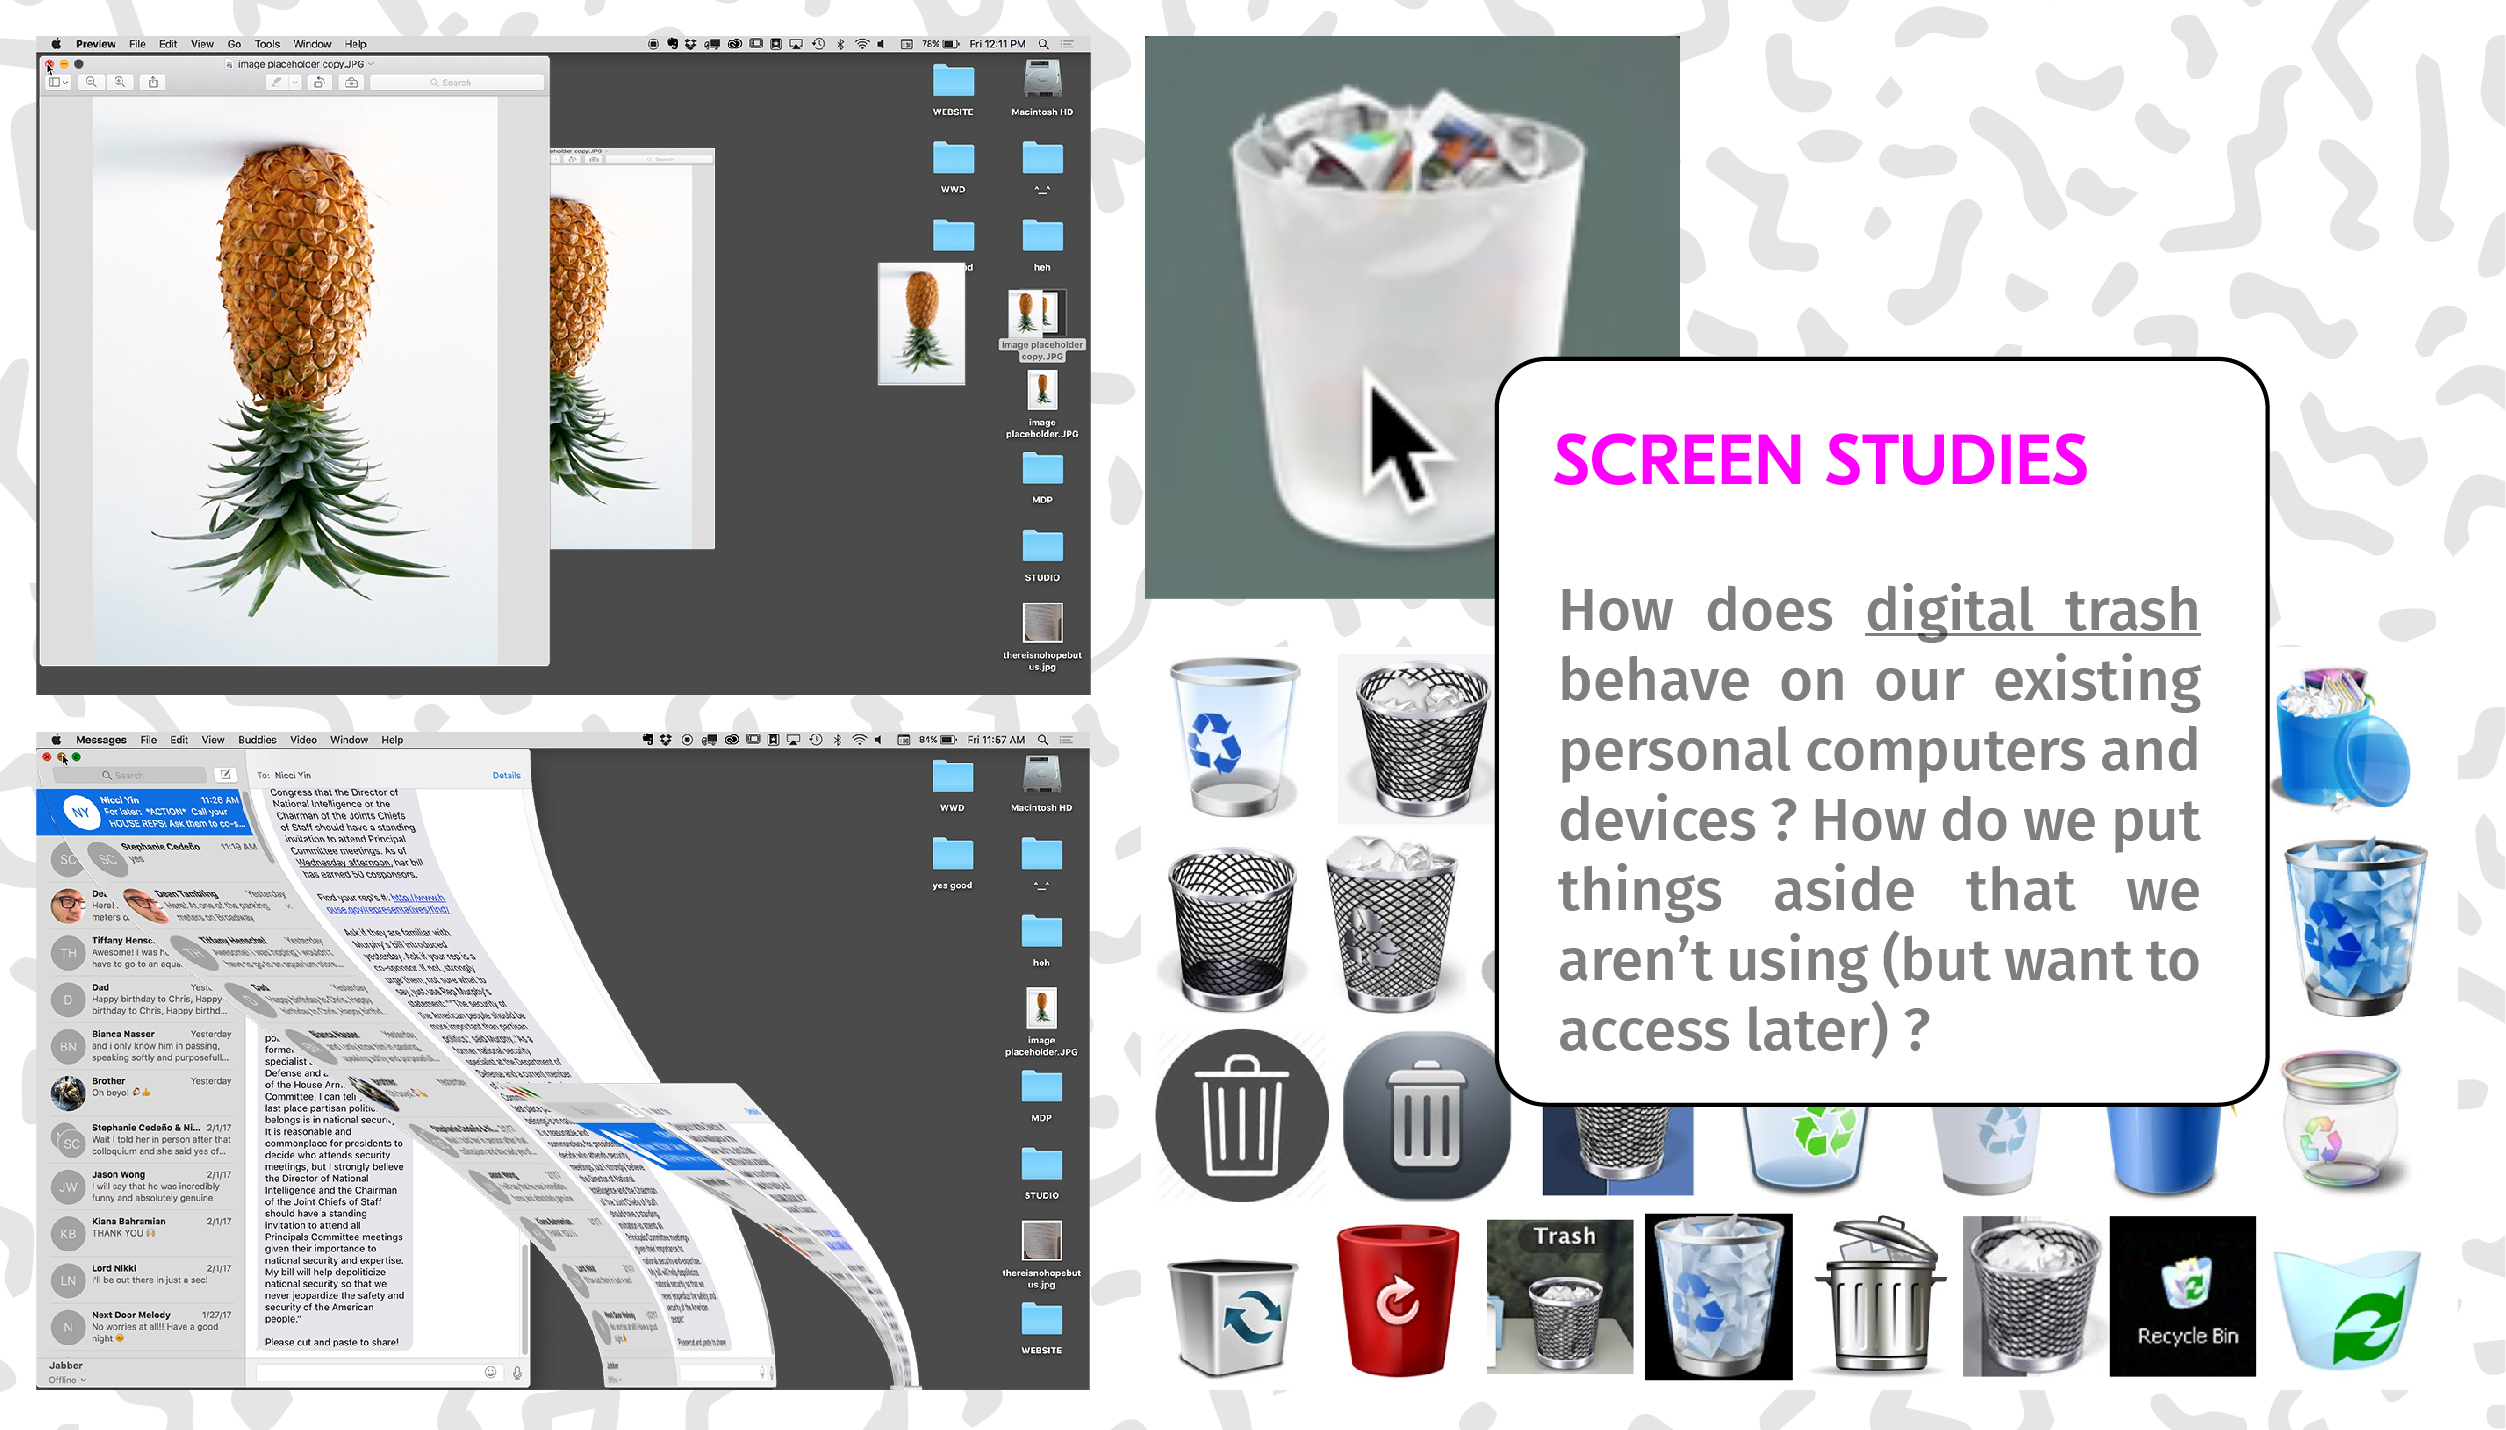Open the WEBSITE folder on the Preview desktop
This screenshot has width=2506, height=1430.
coord(953,90)
